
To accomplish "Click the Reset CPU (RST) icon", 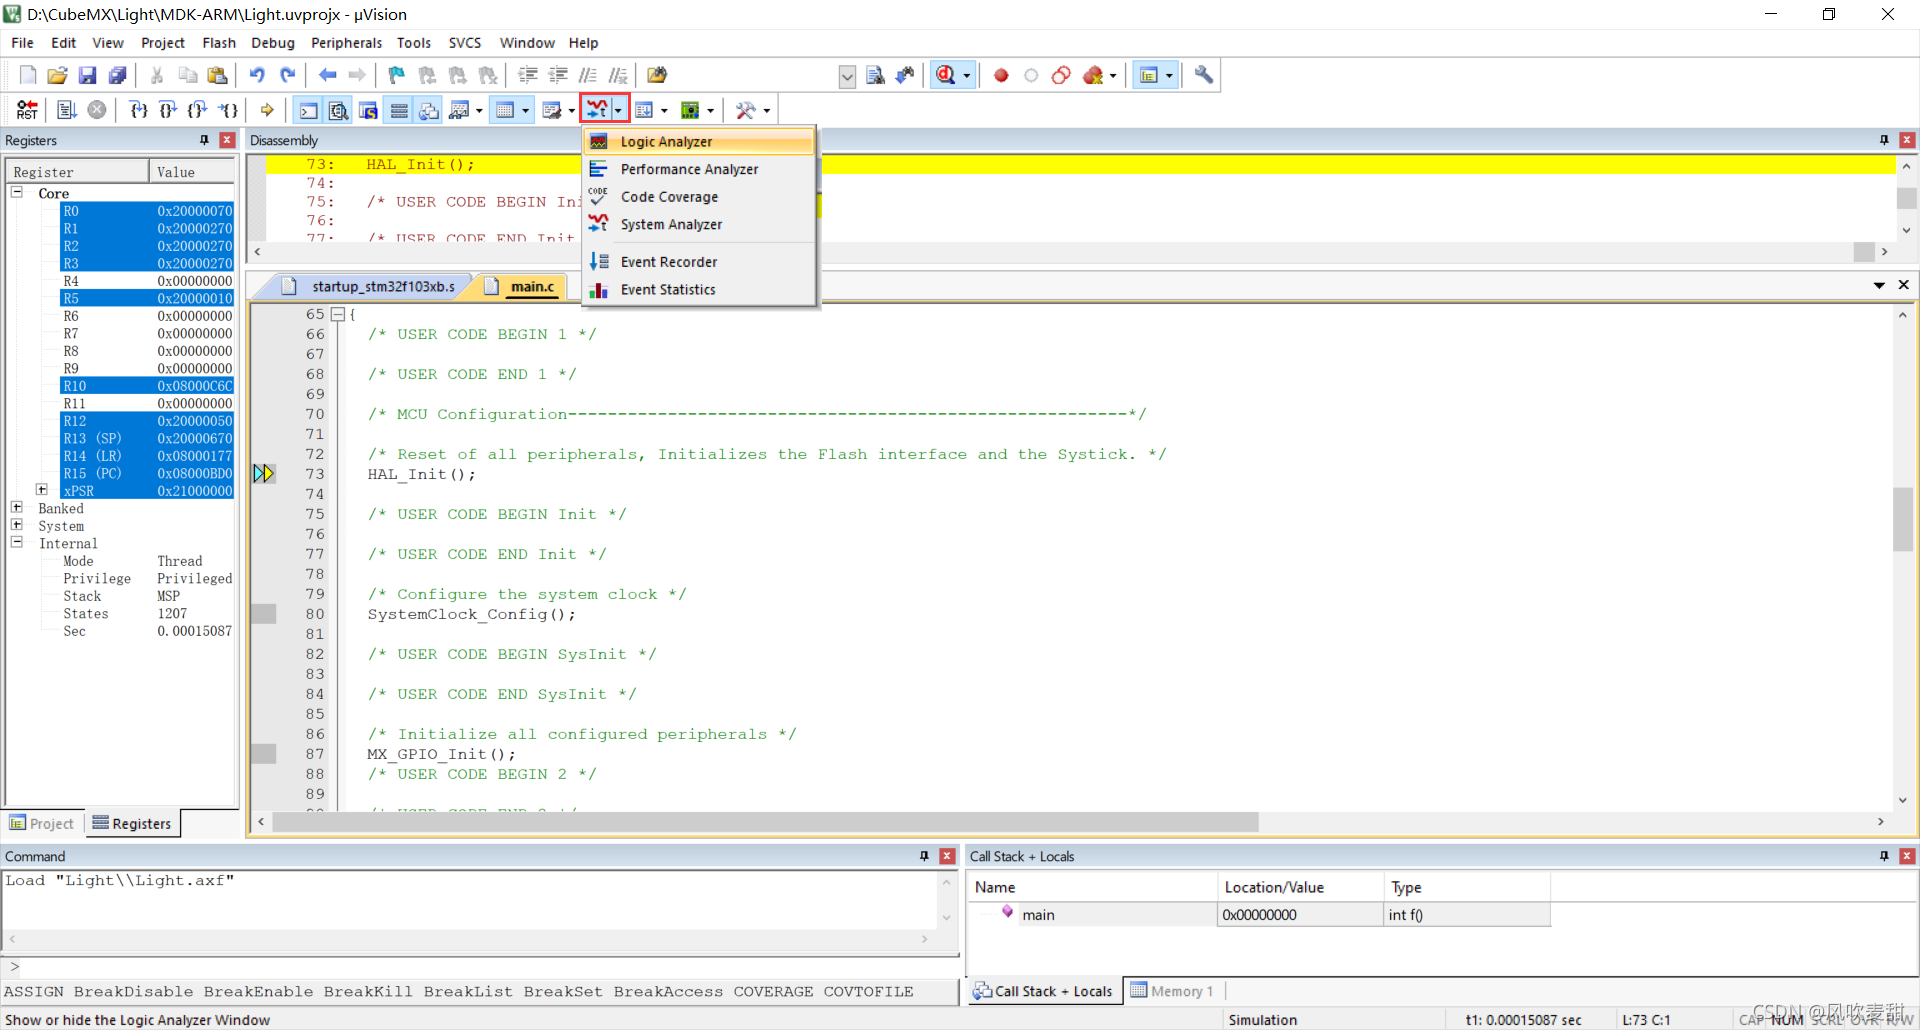I will pyautogui.click(x=27, y=110).
